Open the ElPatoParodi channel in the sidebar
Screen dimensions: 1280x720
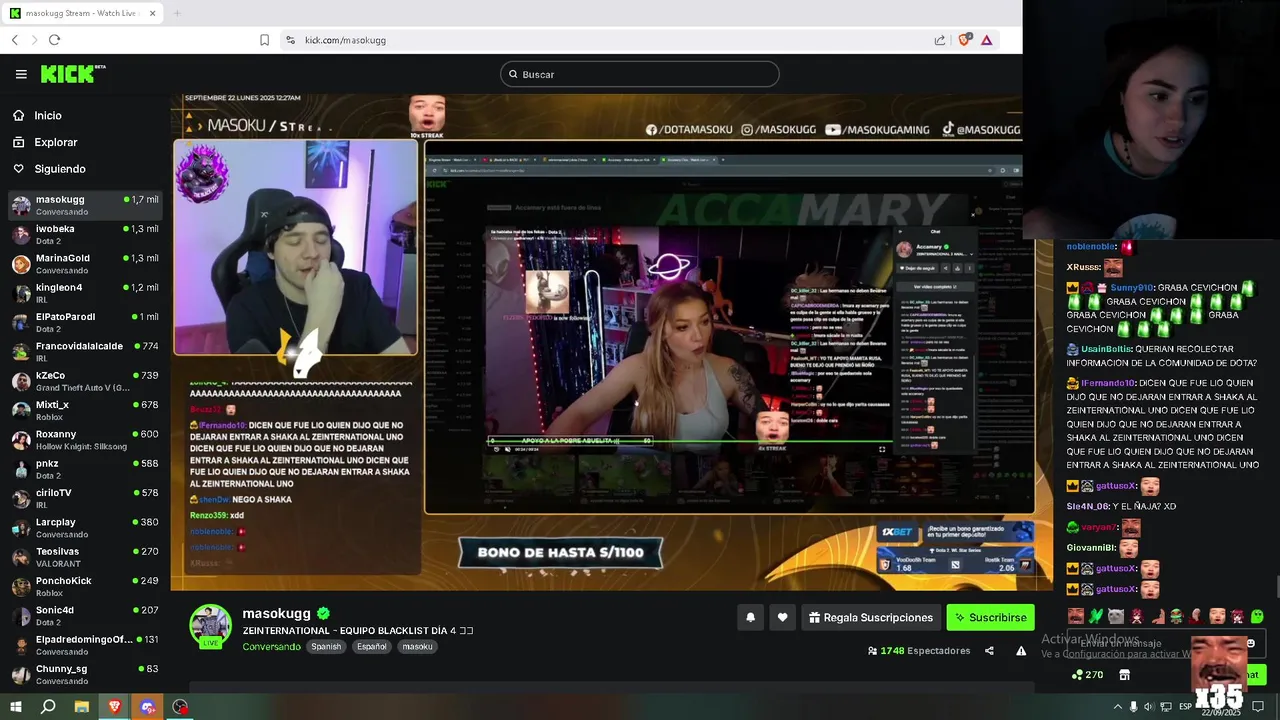point(85,322)
